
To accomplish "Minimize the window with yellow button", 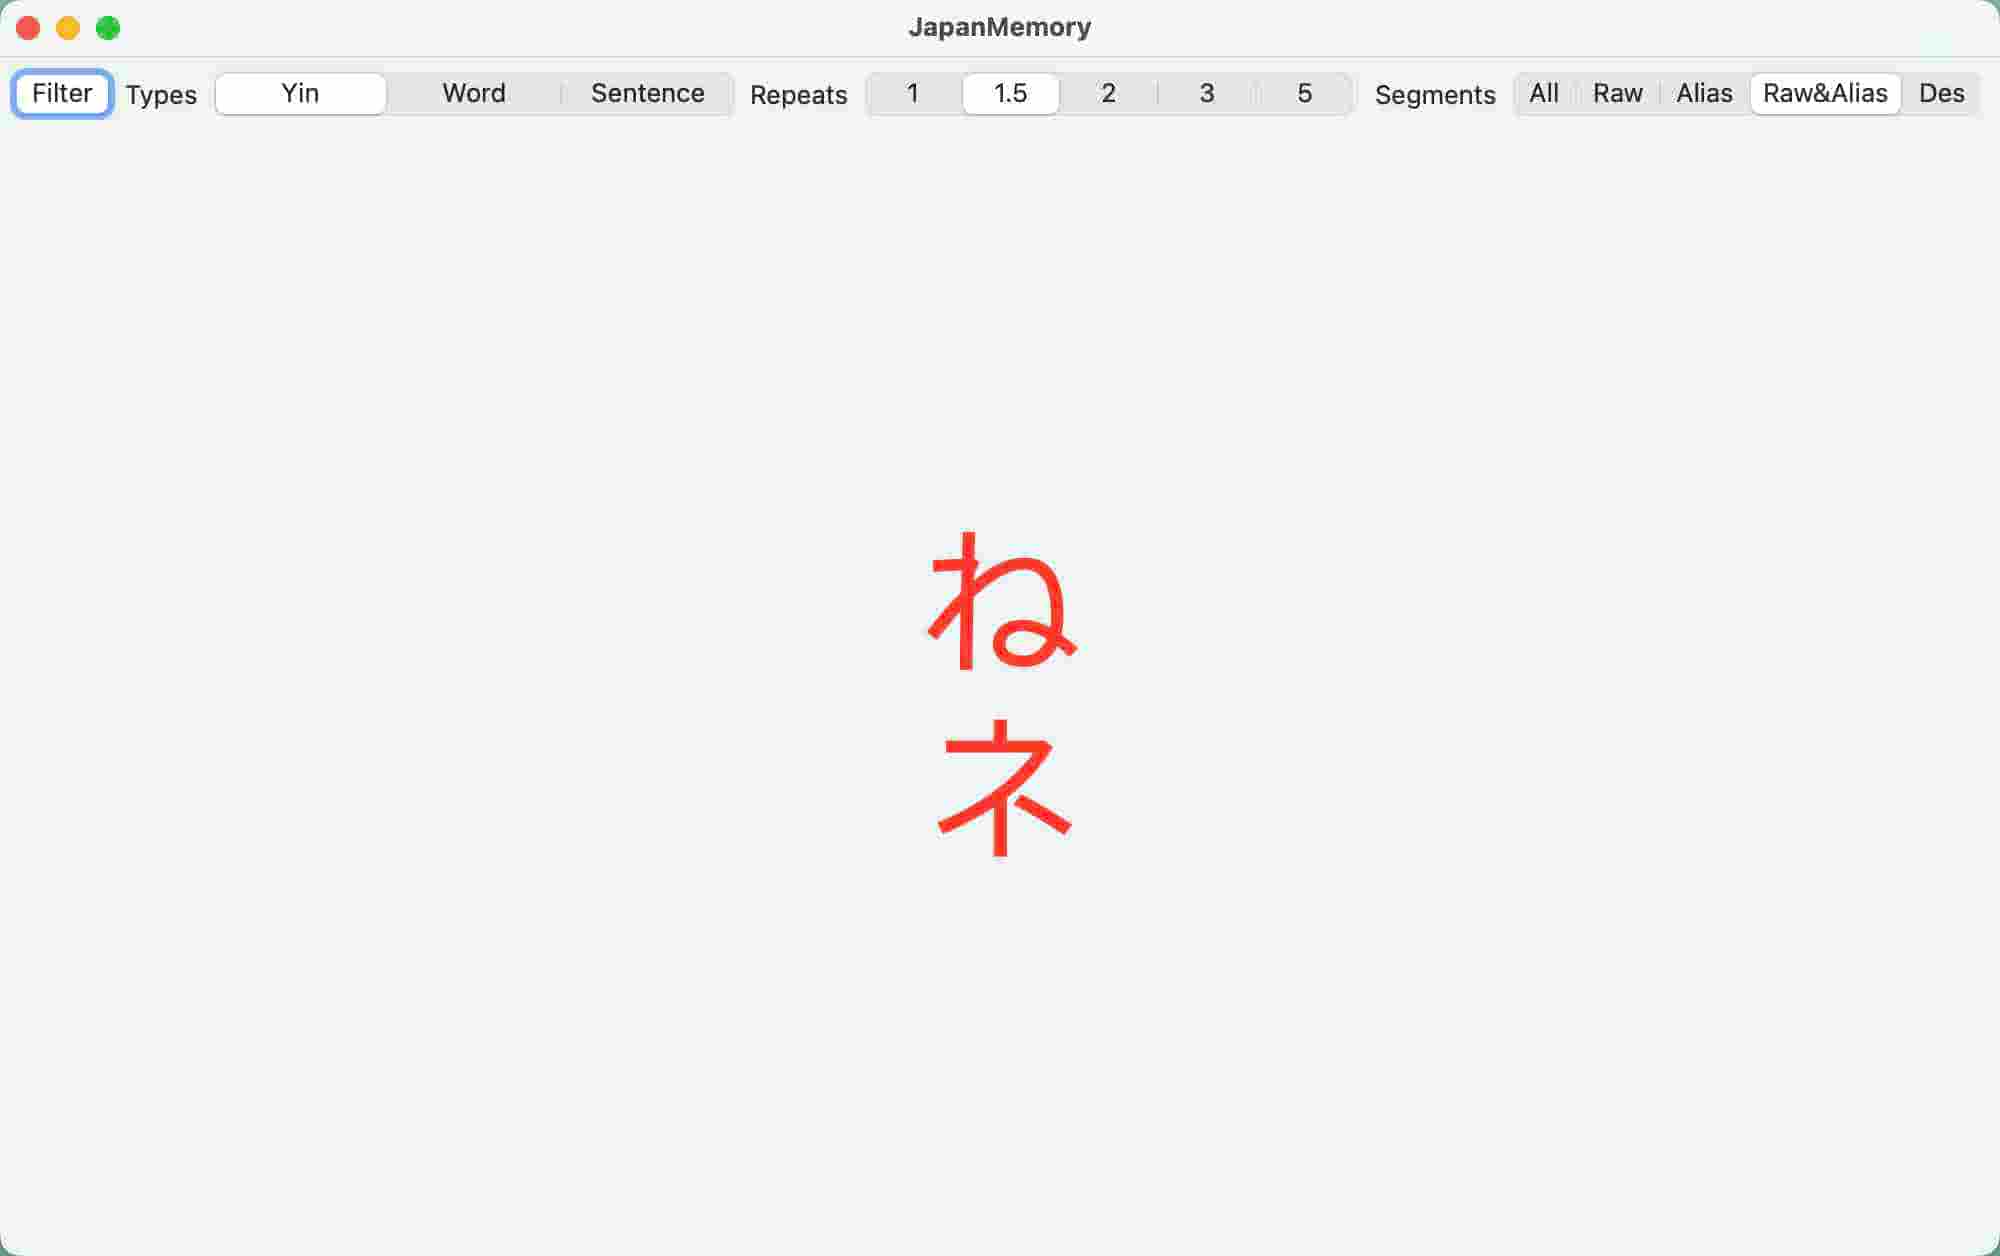I will (68, 28).
